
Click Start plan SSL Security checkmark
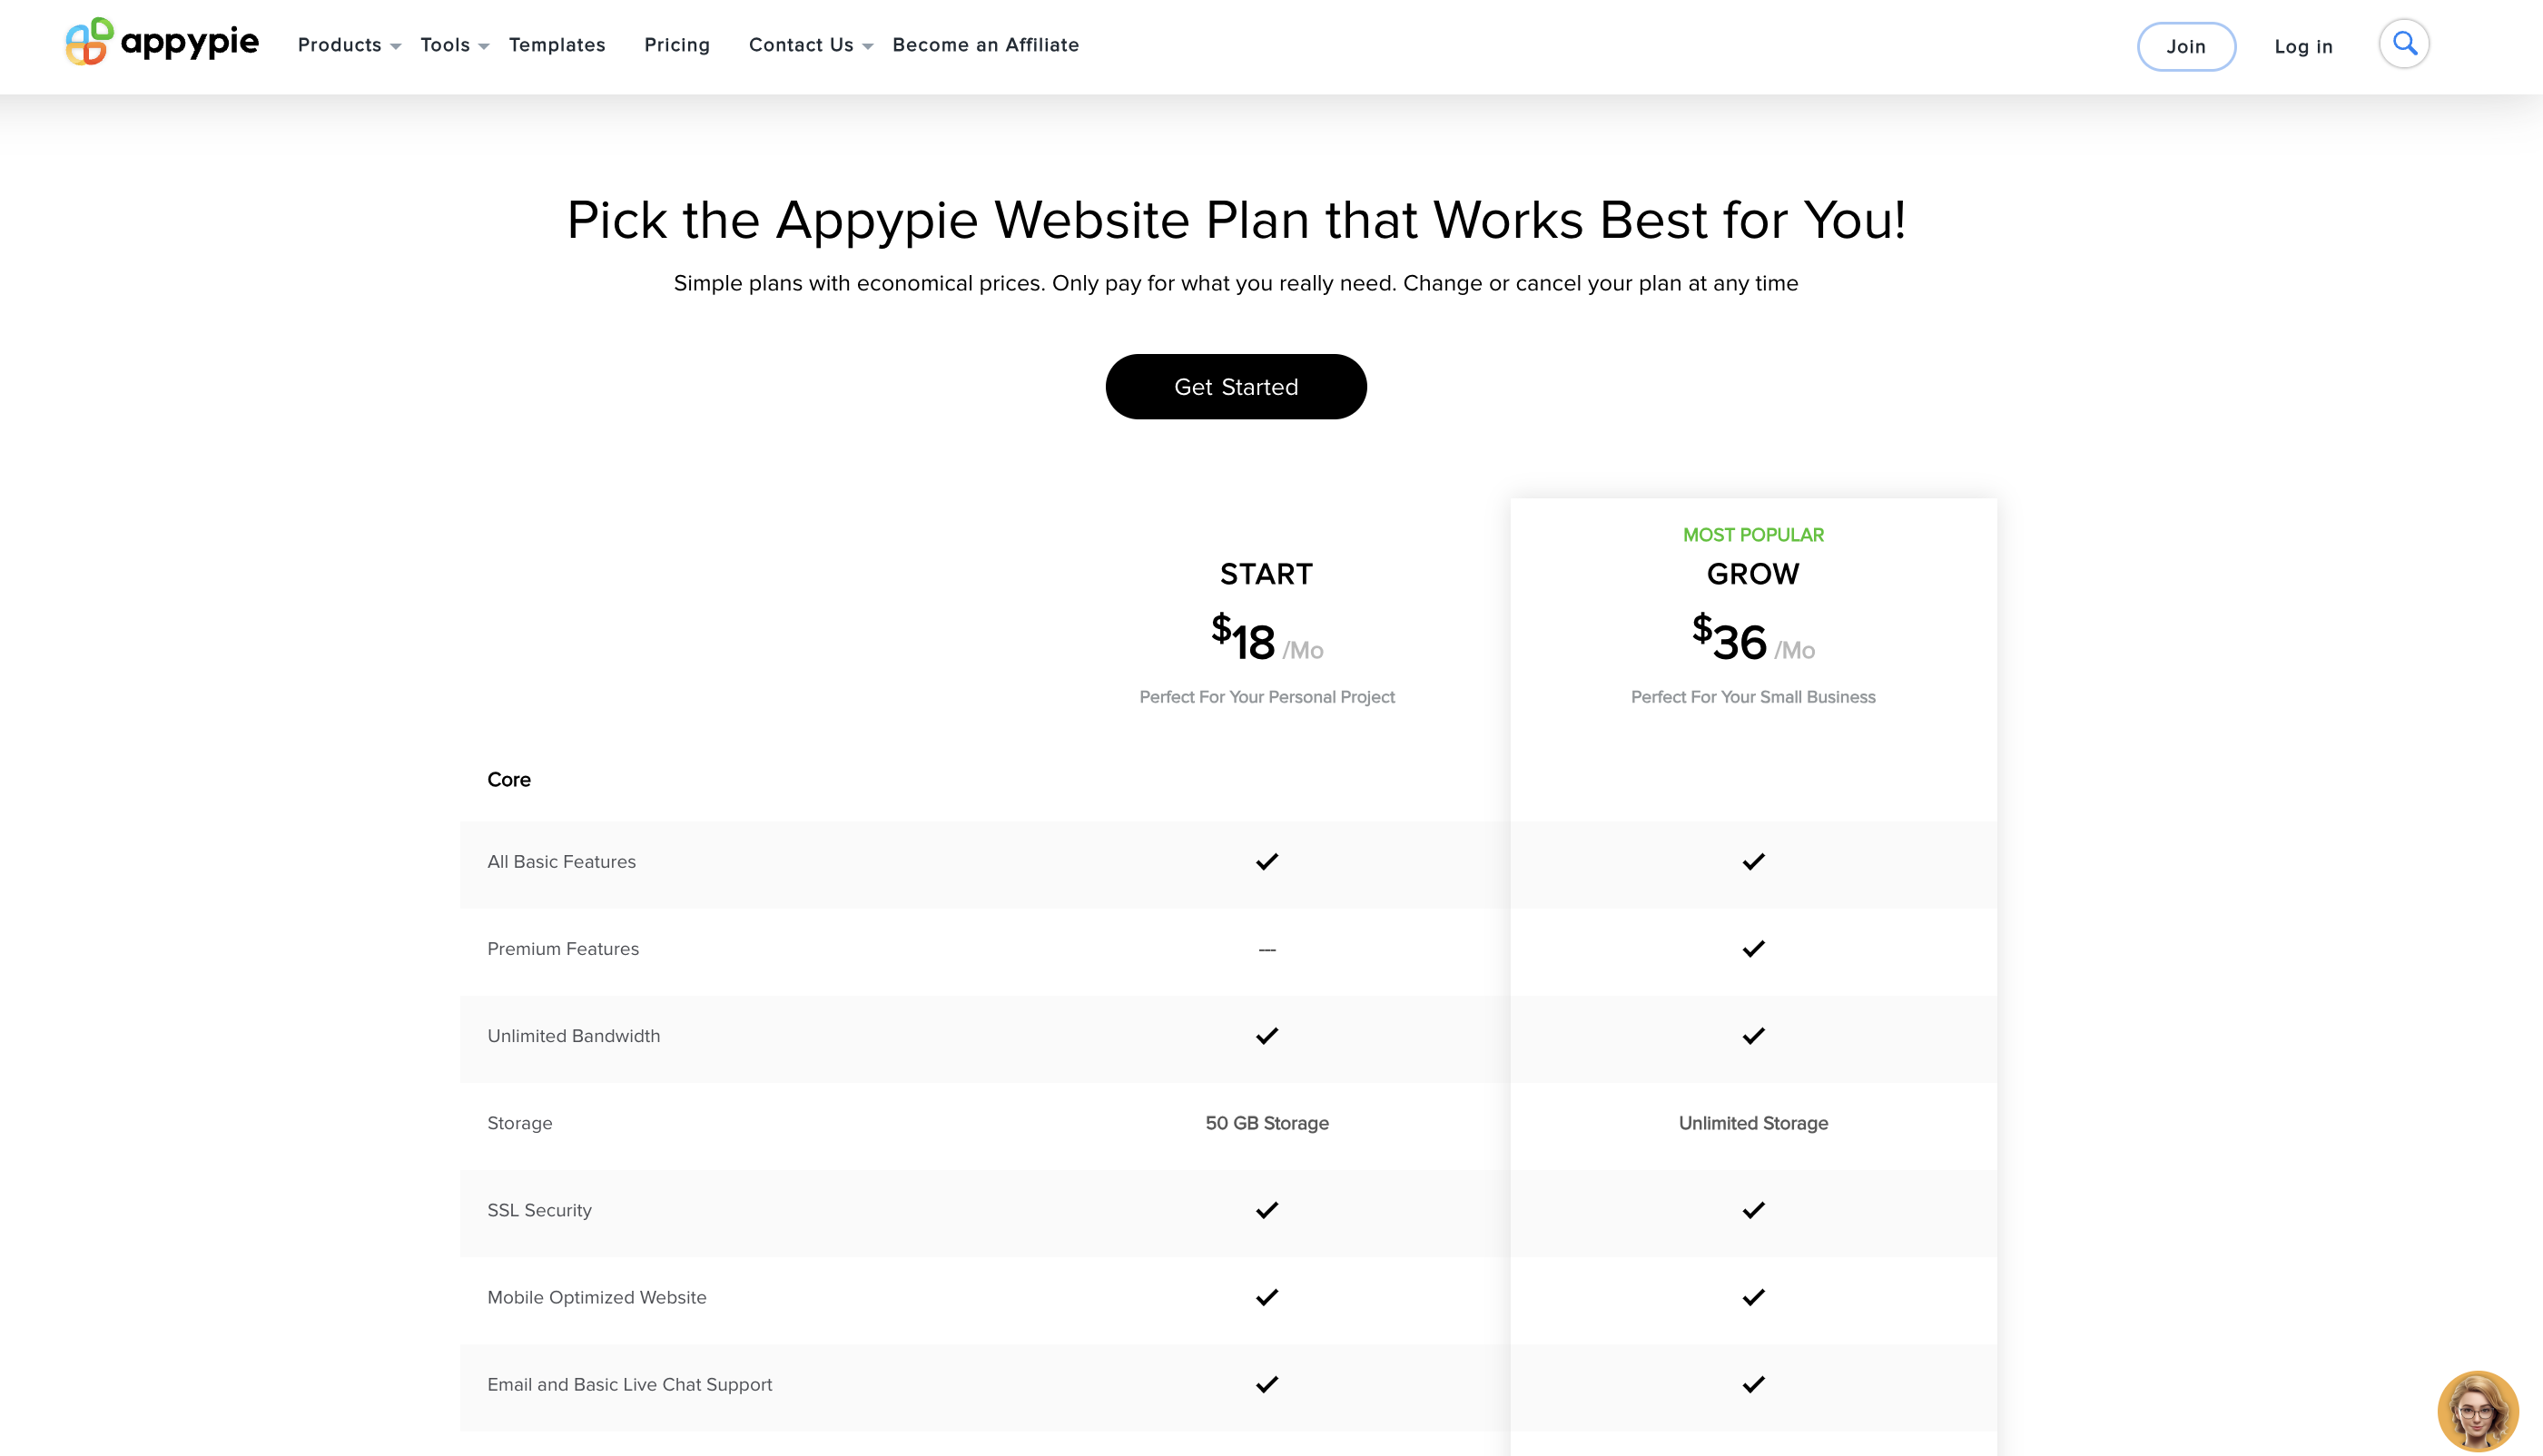pos(1266,1210)
